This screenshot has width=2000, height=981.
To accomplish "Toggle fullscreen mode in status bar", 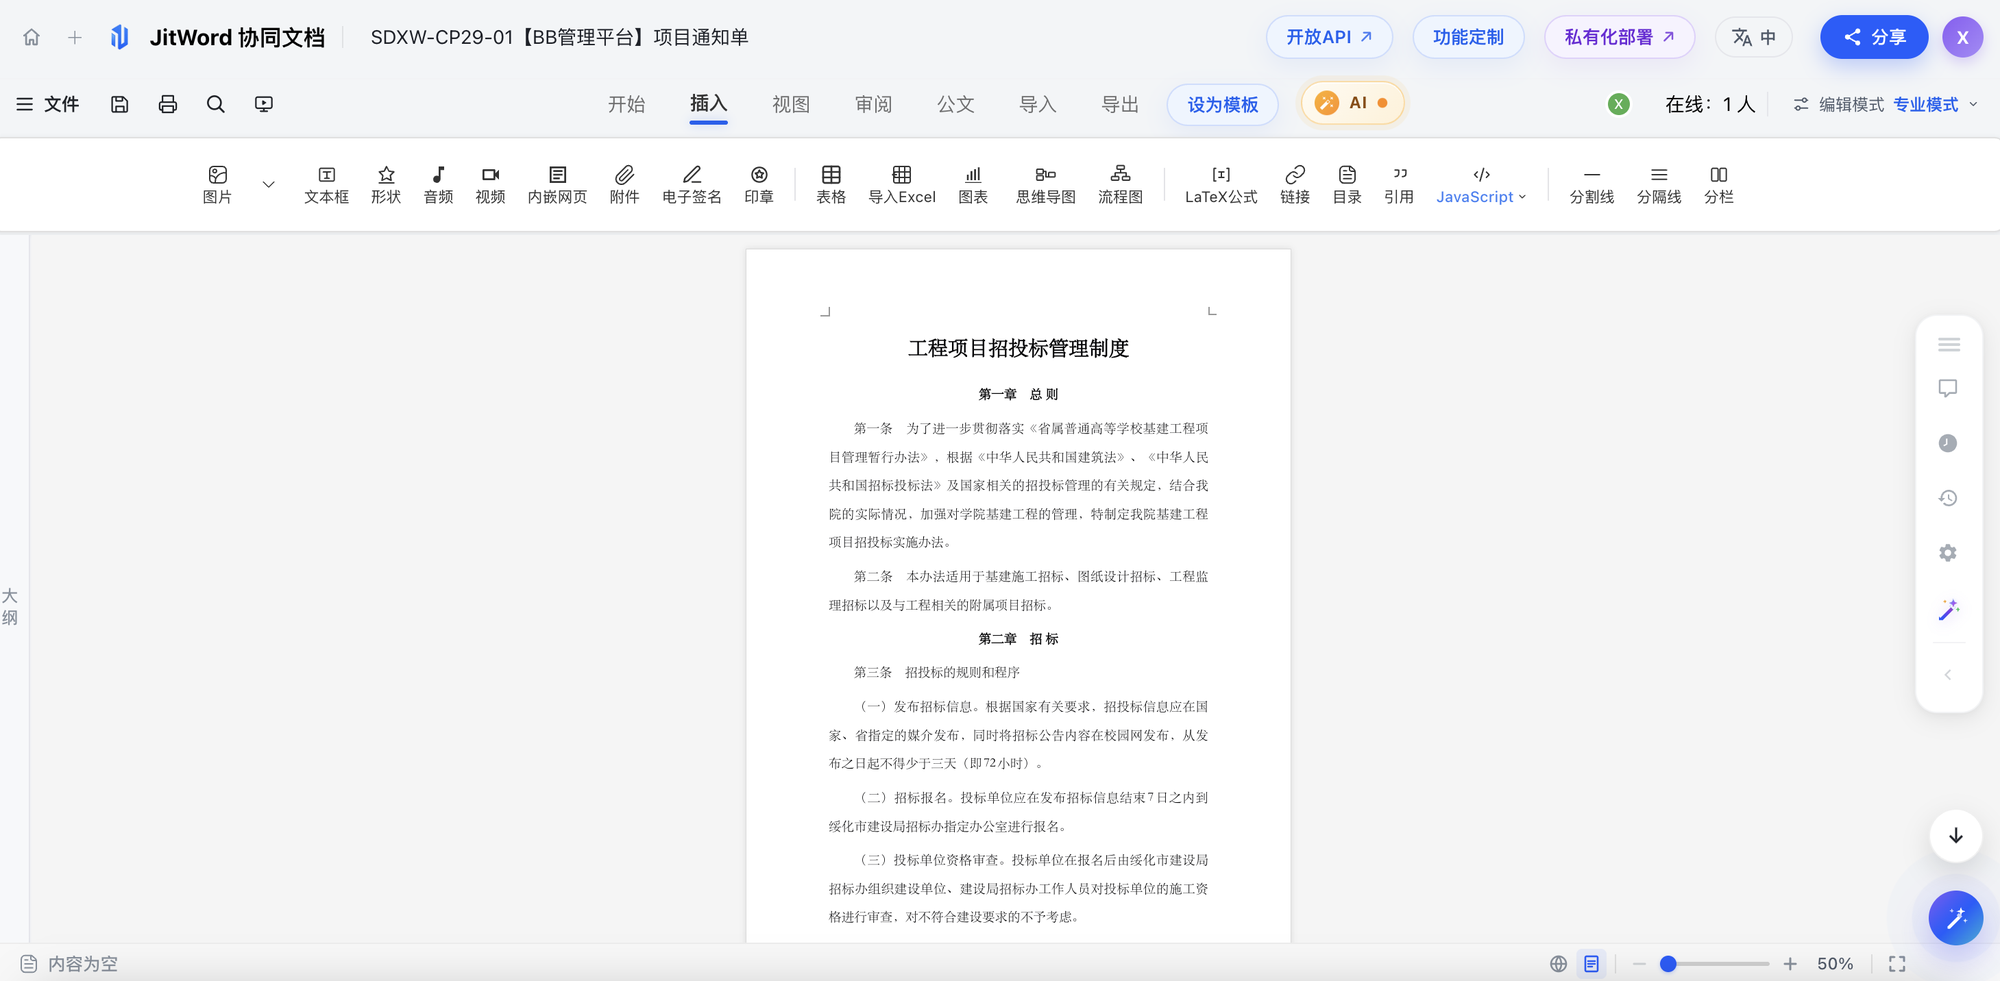I will tap(1897, 964).
